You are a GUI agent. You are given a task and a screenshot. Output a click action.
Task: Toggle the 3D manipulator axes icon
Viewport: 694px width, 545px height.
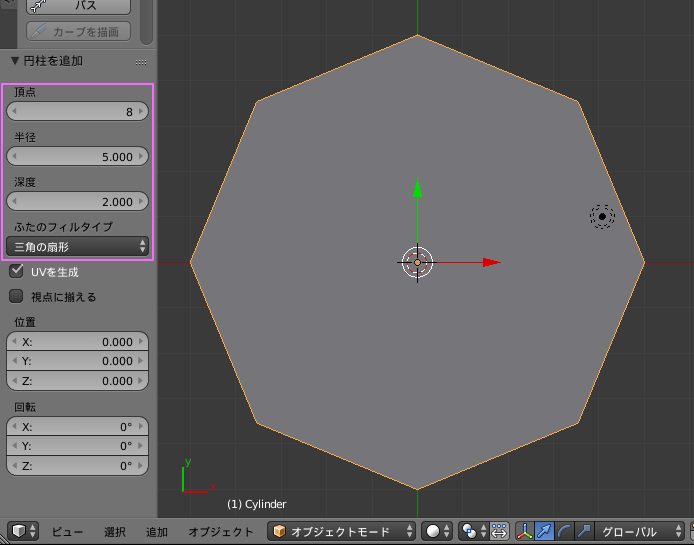pyautogui.click(x=525, y=531)
